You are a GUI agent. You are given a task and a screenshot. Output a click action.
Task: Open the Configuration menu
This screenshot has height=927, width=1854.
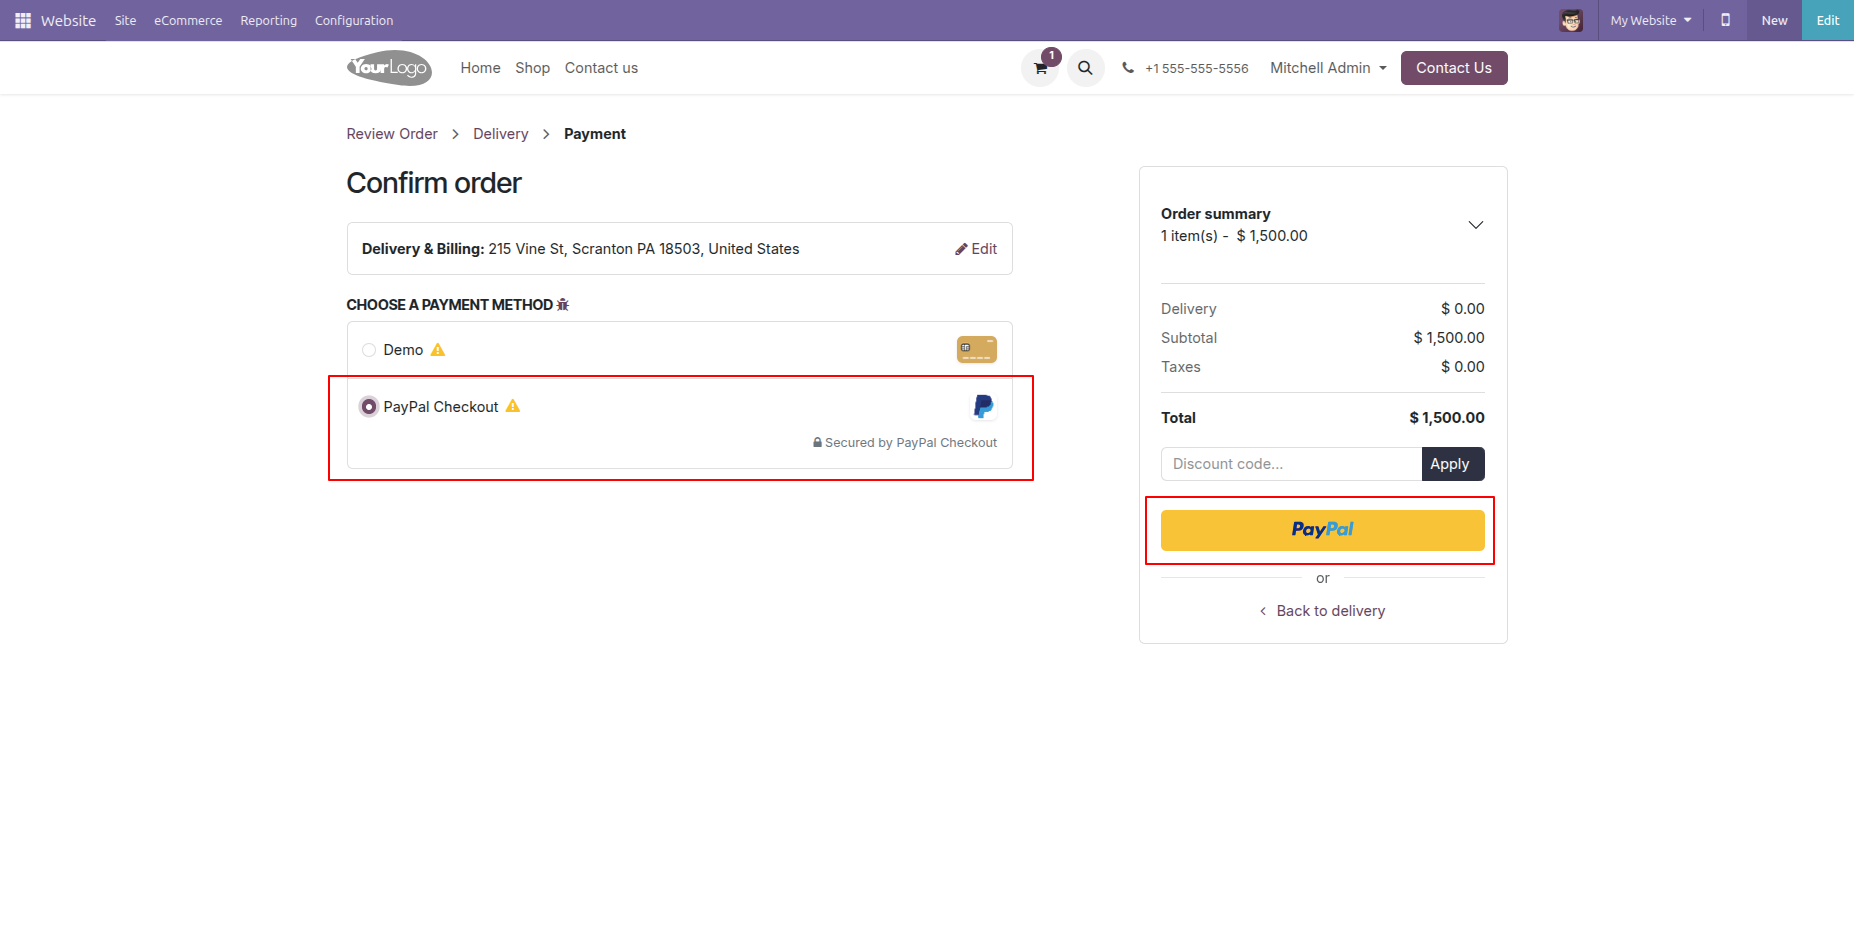click(x=354, y=20)
